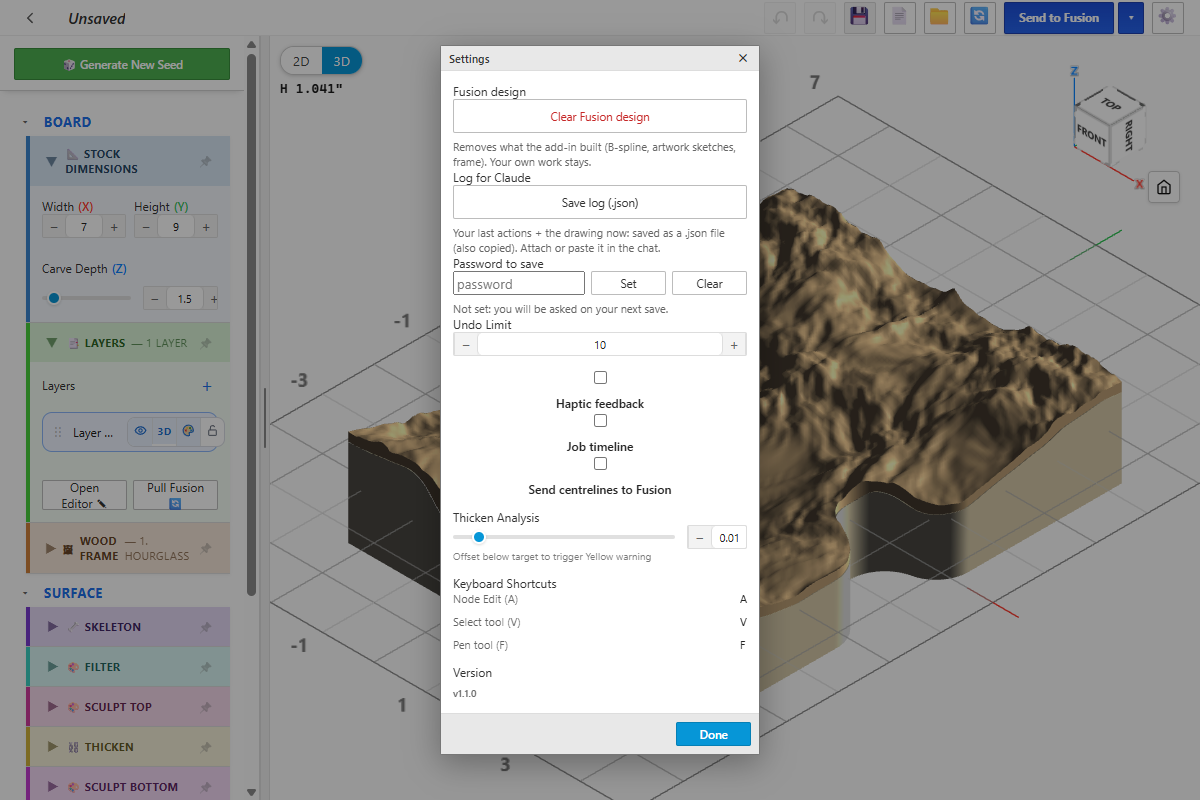Increase Undo Limit with plus button
Viewport: 1200px width, 800px height.
click(x=734, y=345)
